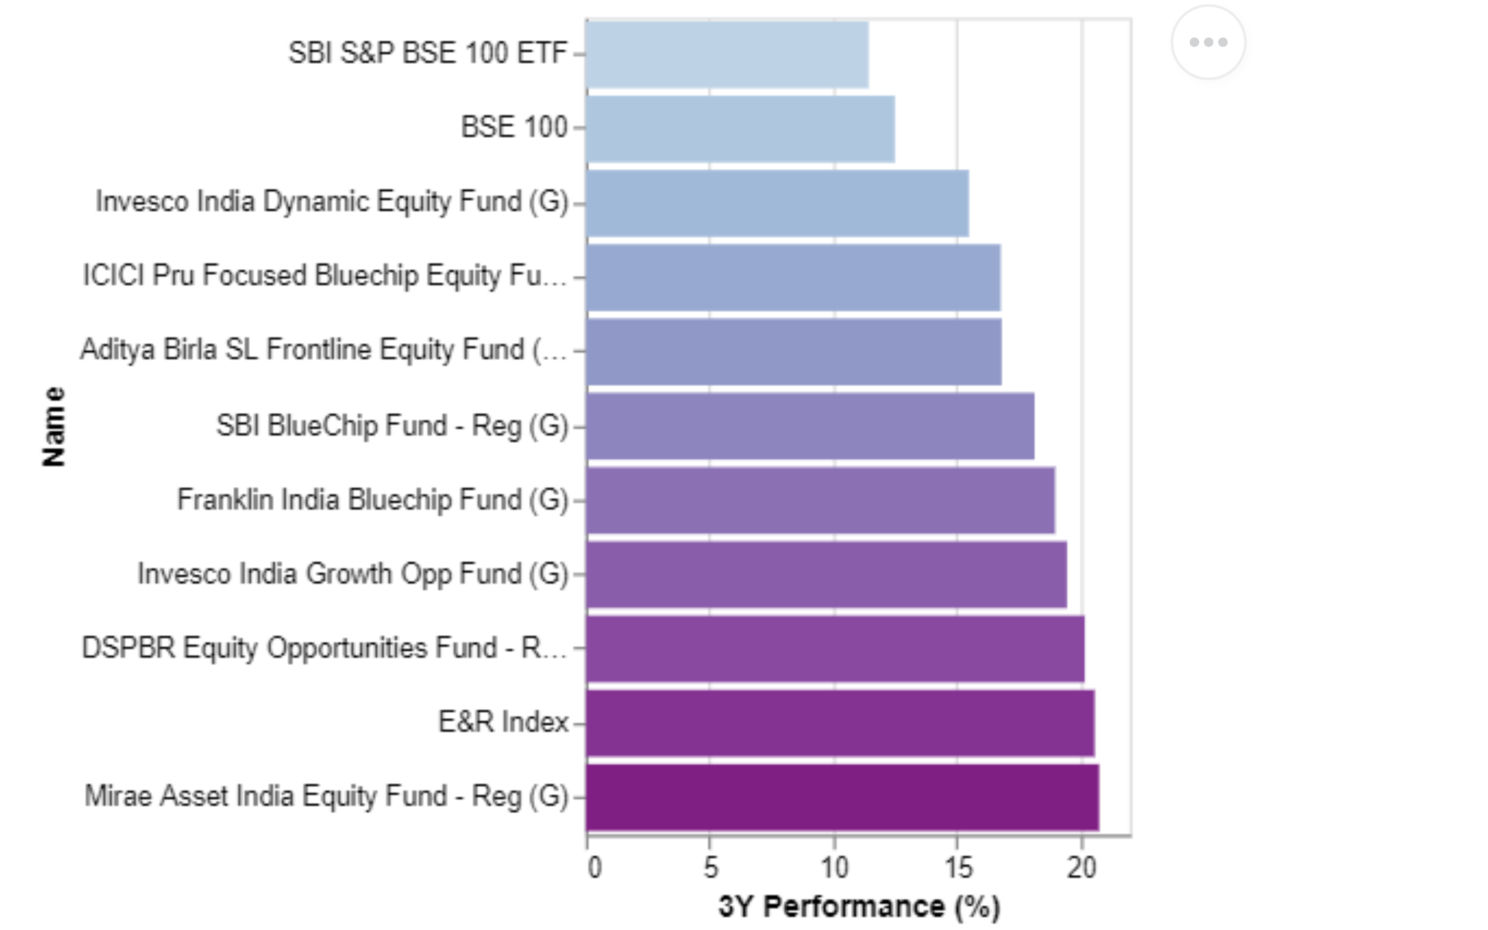1488x930 pixels.
Task: Click the DSPBR Equity Opportunities Fund bar
Action: click(x=835, y=649)
